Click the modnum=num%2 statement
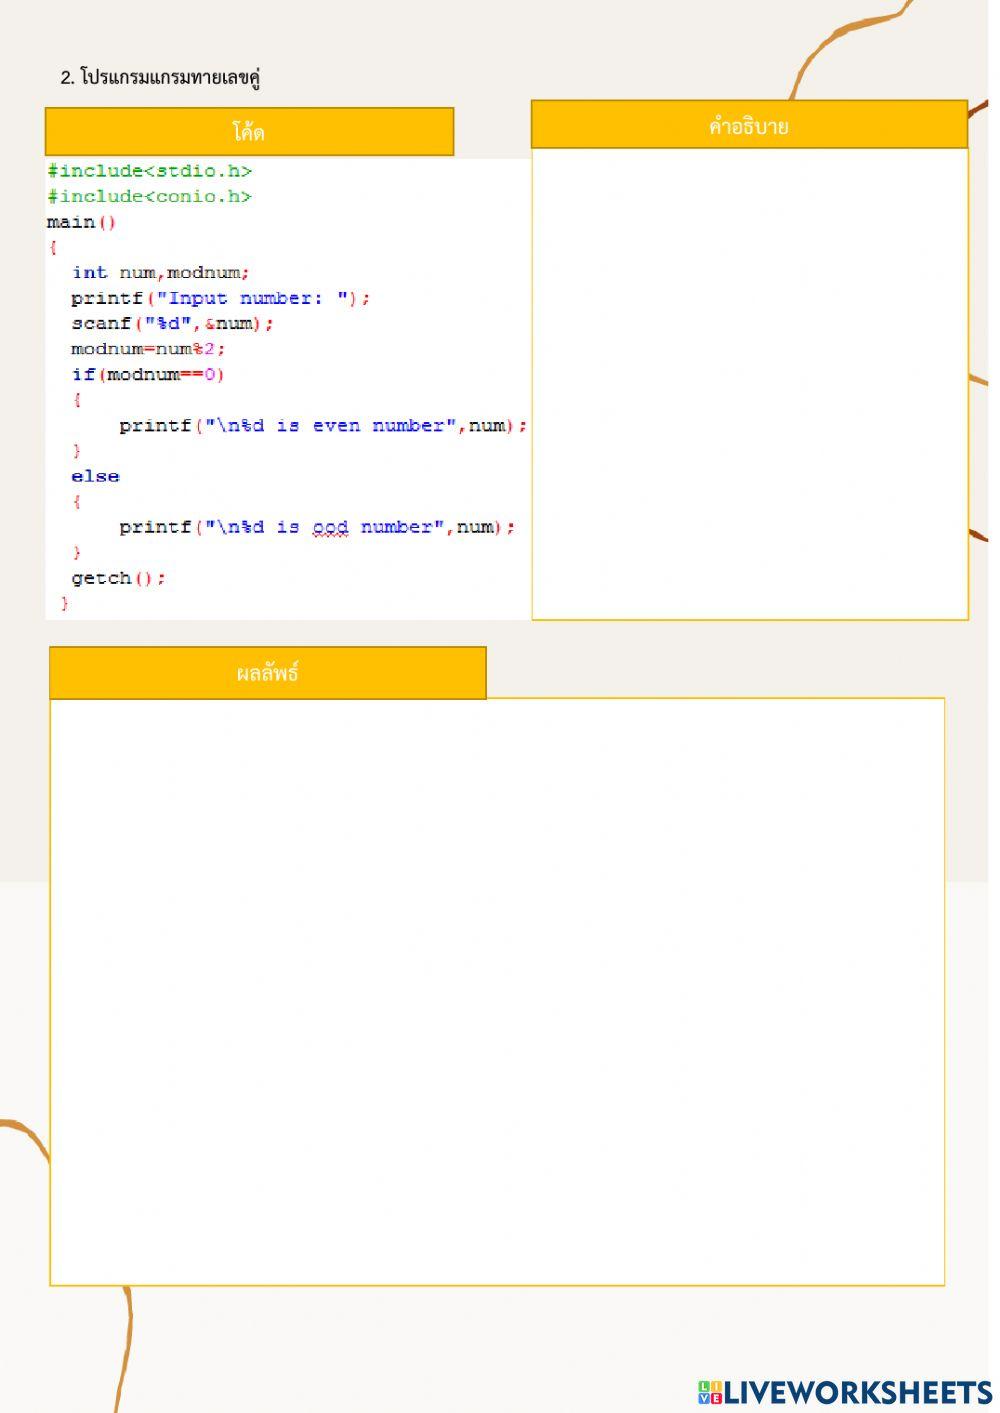This screenshot has height=1413, width=1000. (148, 349)
